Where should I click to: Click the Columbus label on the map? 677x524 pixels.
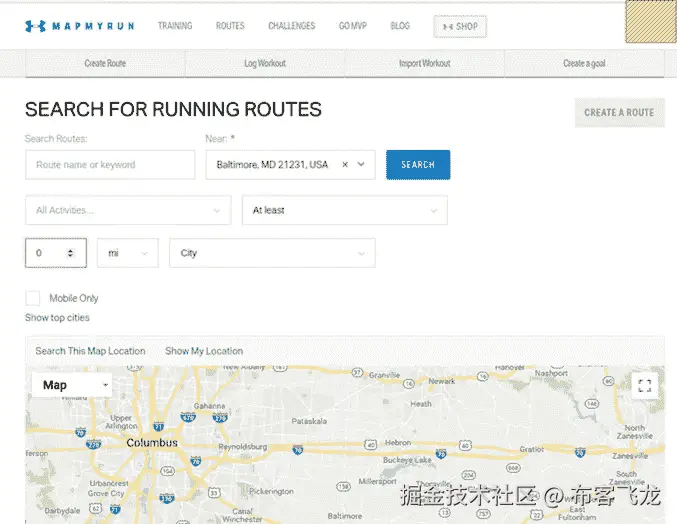[x=152, y=443]
